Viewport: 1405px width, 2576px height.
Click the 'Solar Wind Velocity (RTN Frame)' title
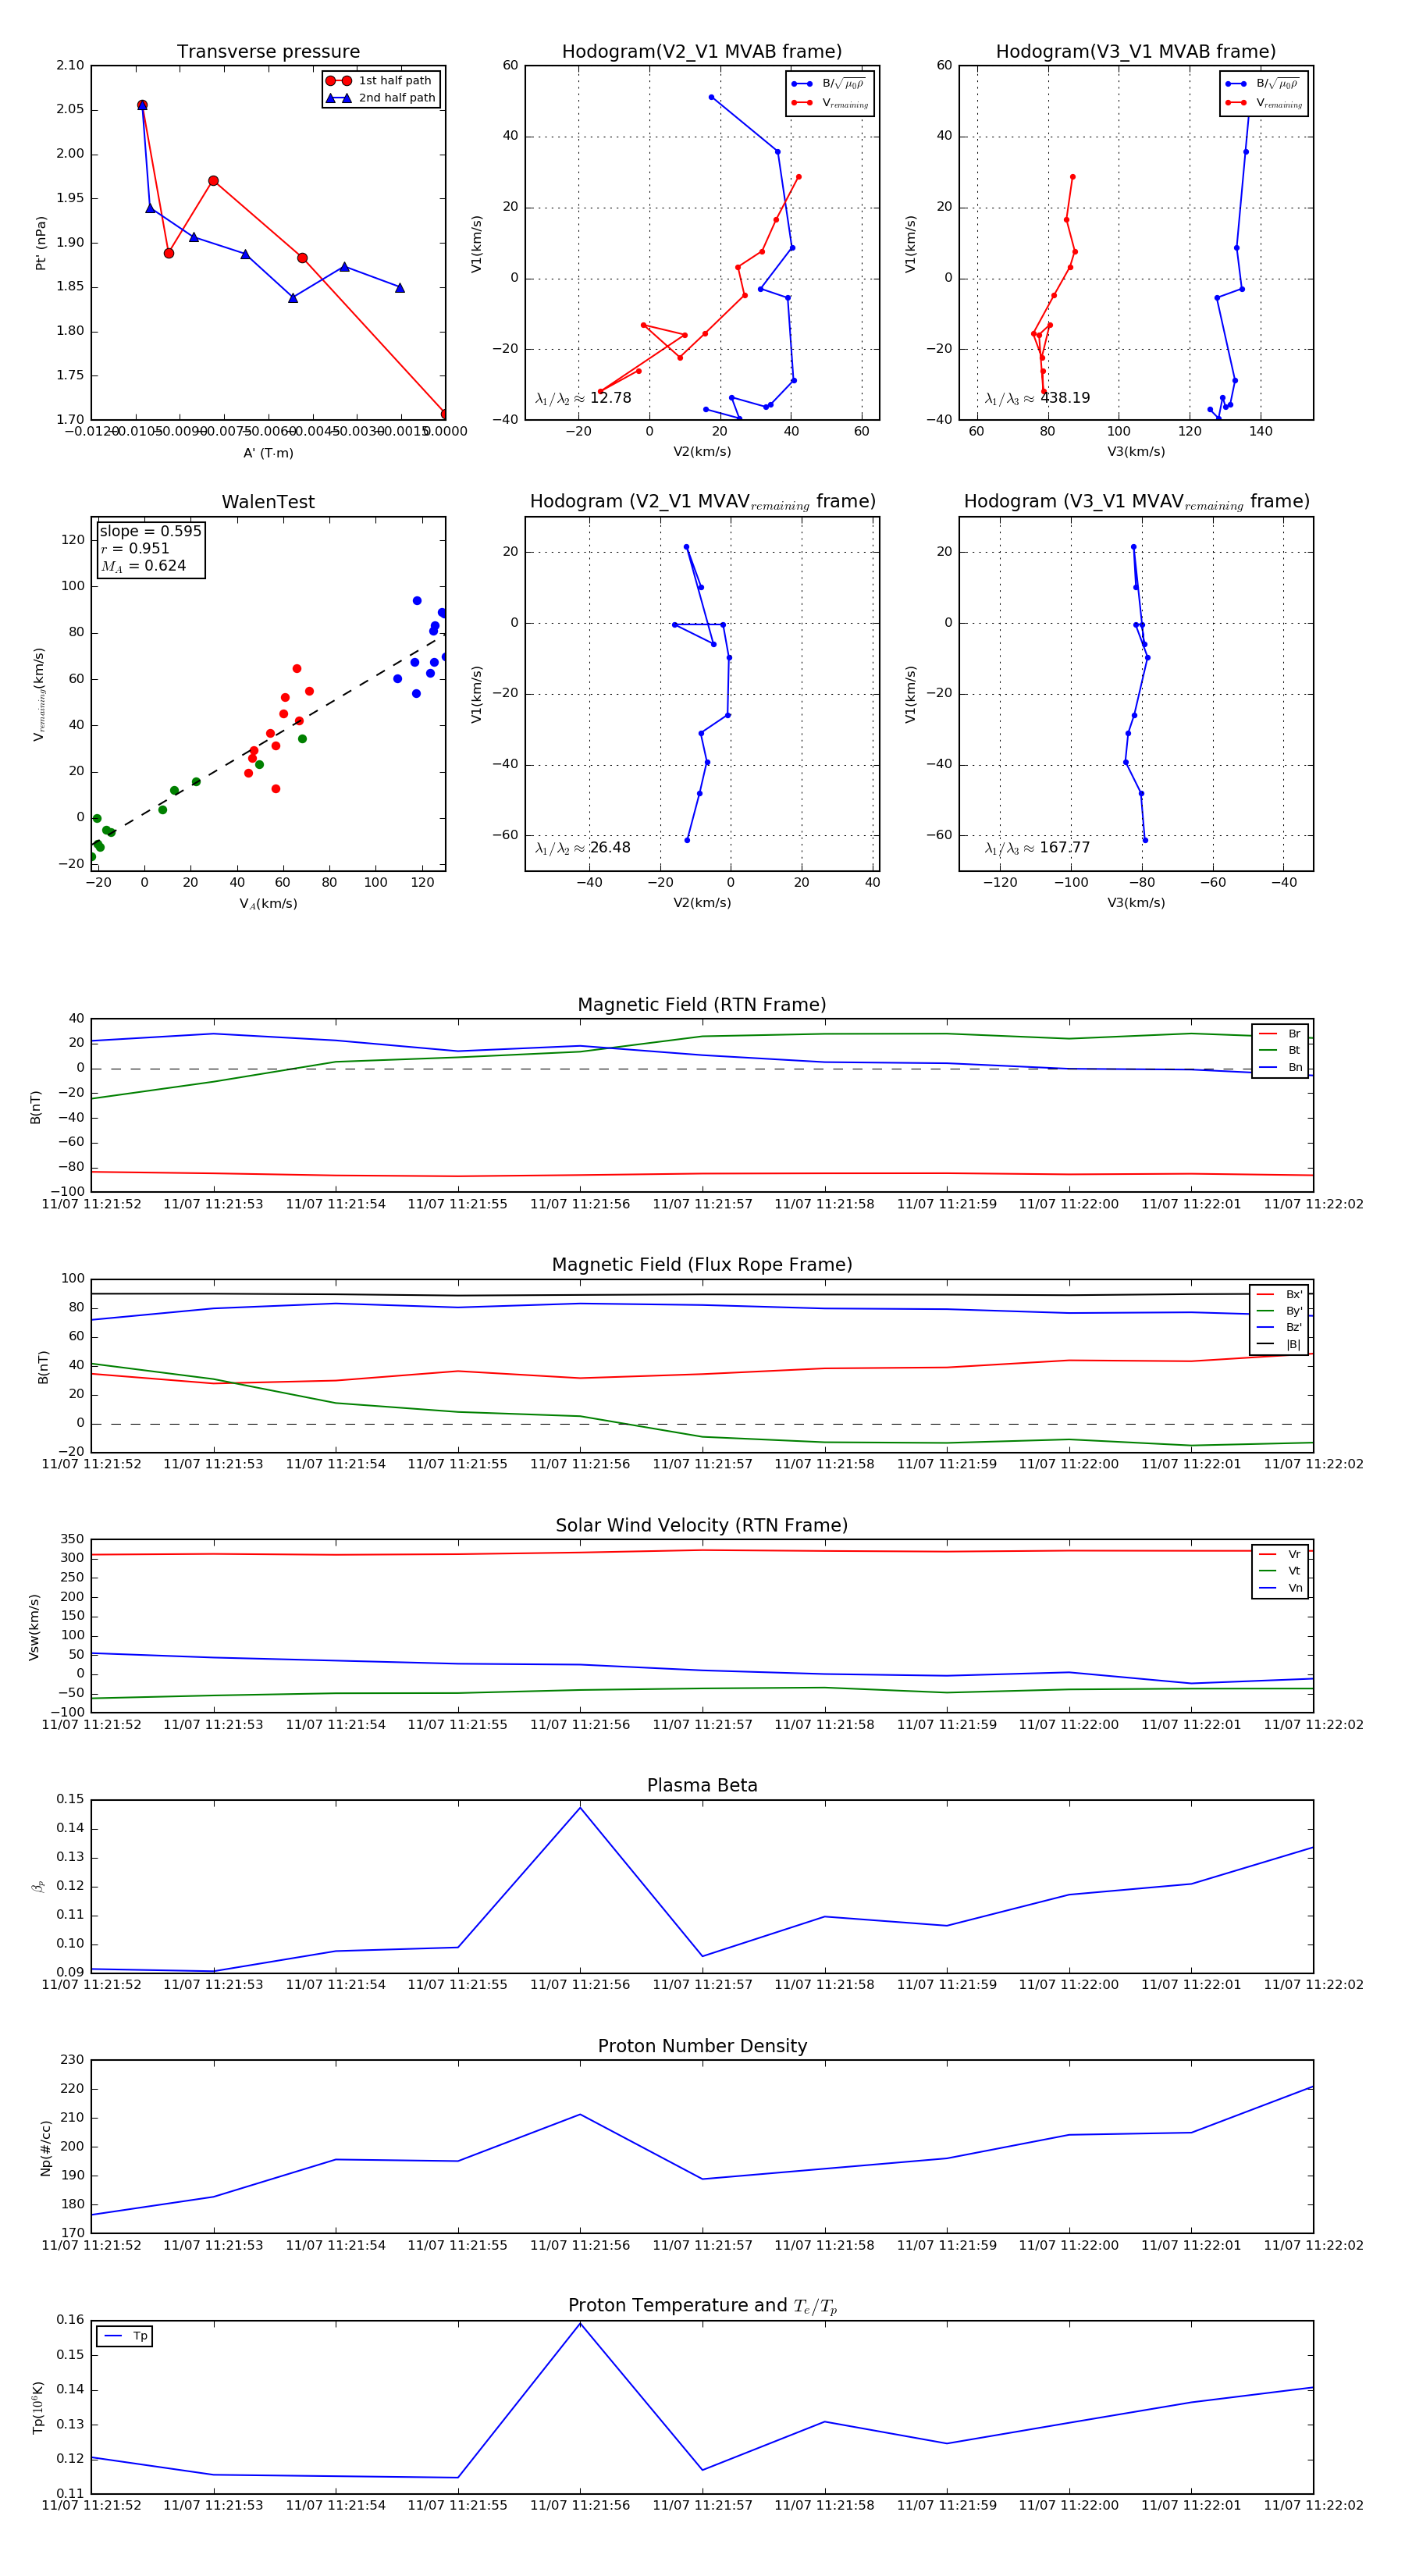[702, 1525]
